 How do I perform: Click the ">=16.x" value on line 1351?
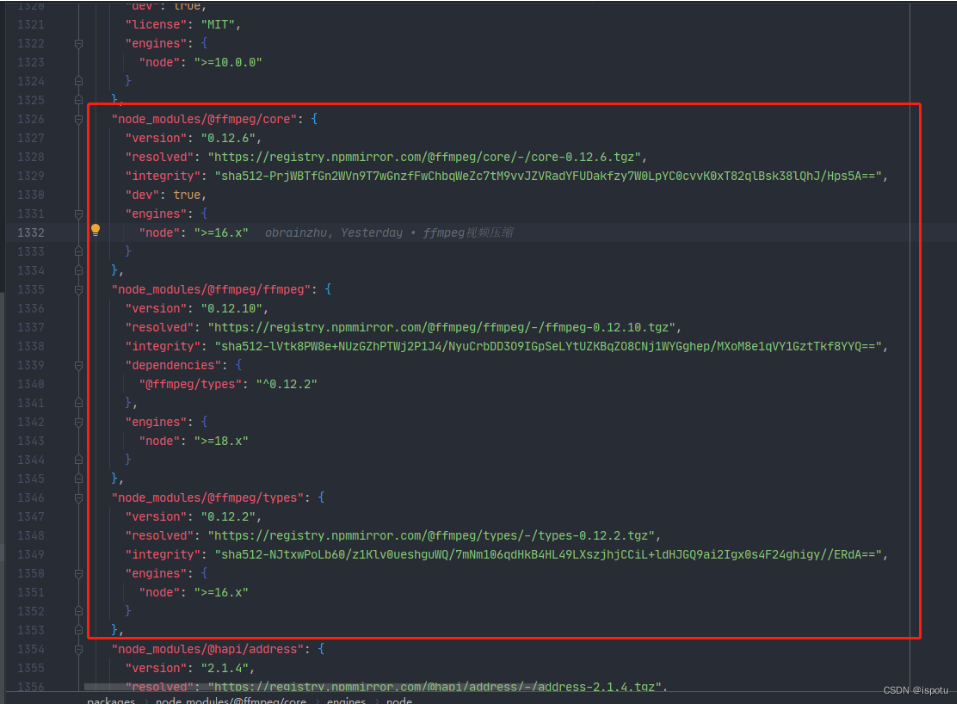(221, 592)
